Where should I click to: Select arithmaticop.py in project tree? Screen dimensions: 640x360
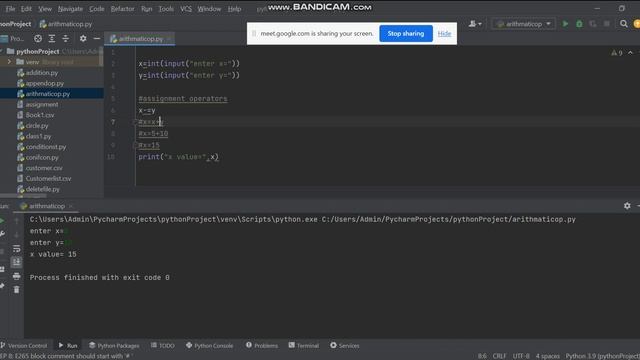[48, 94]
